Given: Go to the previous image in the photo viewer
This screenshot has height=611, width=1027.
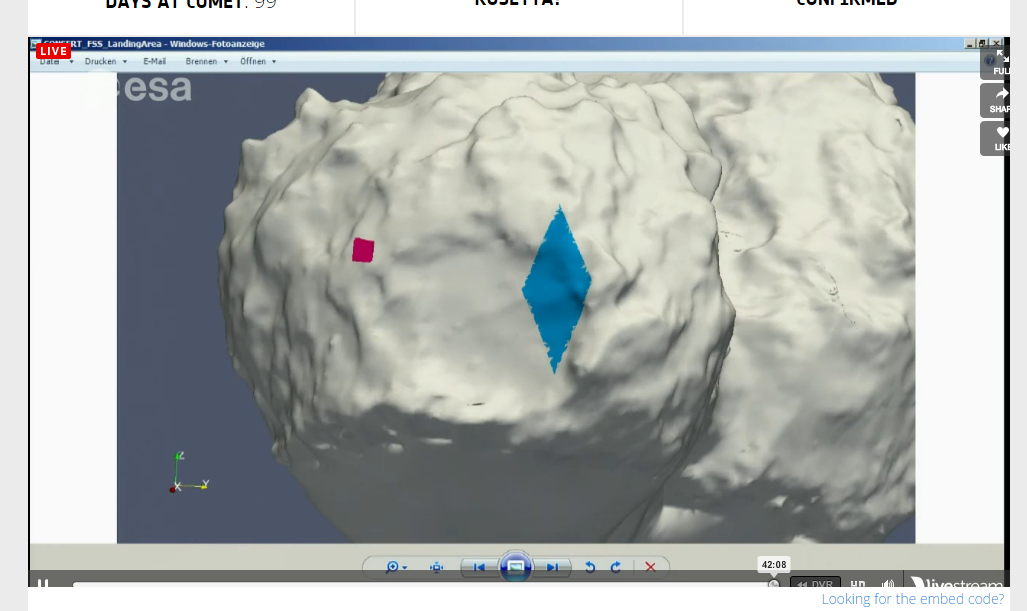Looking at the screenshot, I should (479, 567).
